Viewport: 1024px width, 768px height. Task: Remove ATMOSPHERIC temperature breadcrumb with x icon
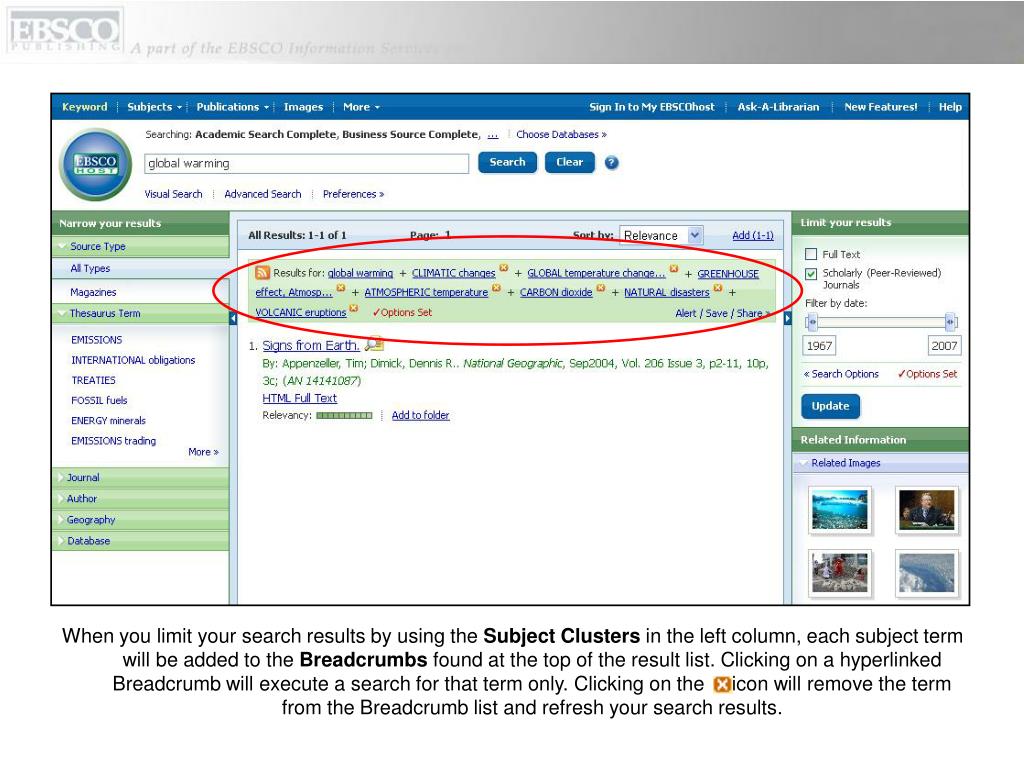496,287
